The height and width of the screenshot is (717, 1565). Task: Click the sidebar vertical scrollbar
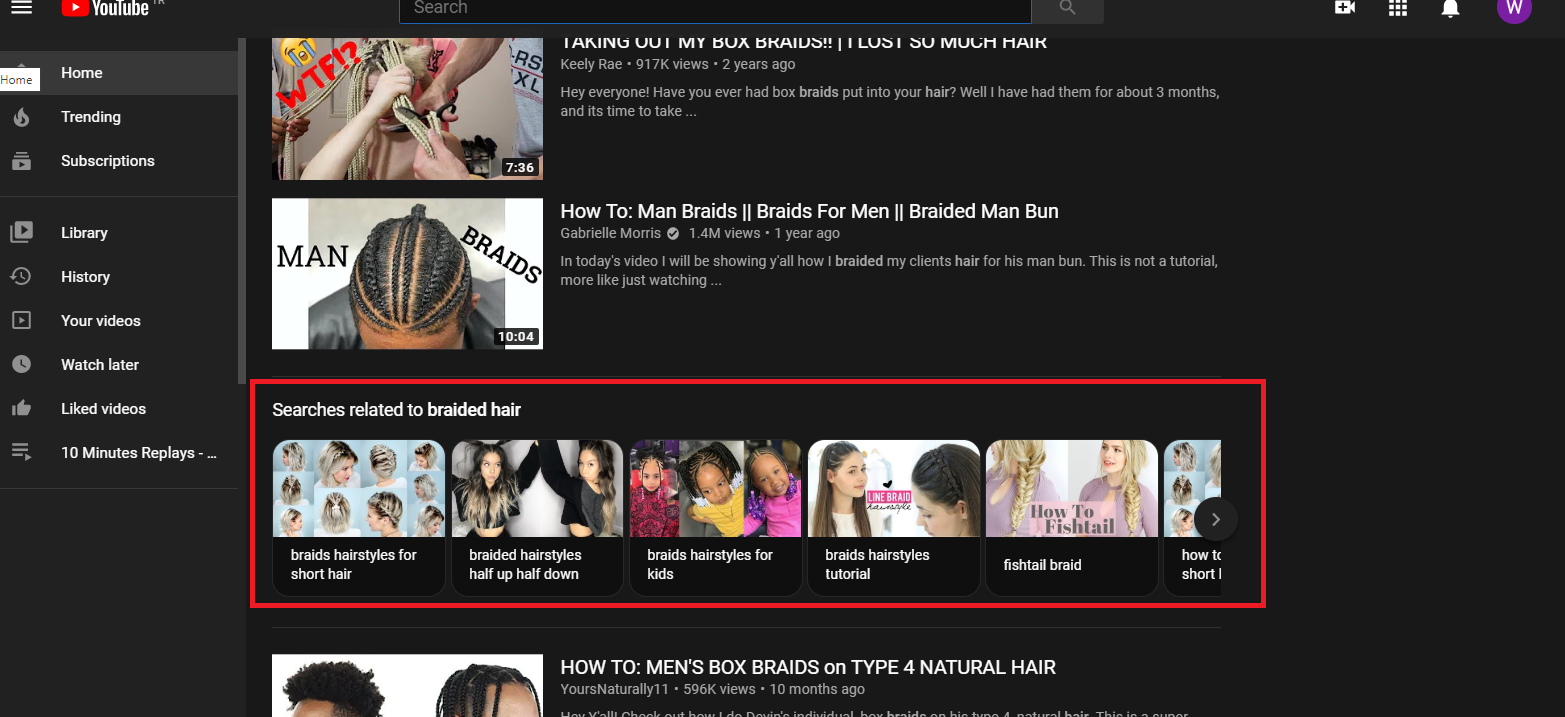[241, 210]
